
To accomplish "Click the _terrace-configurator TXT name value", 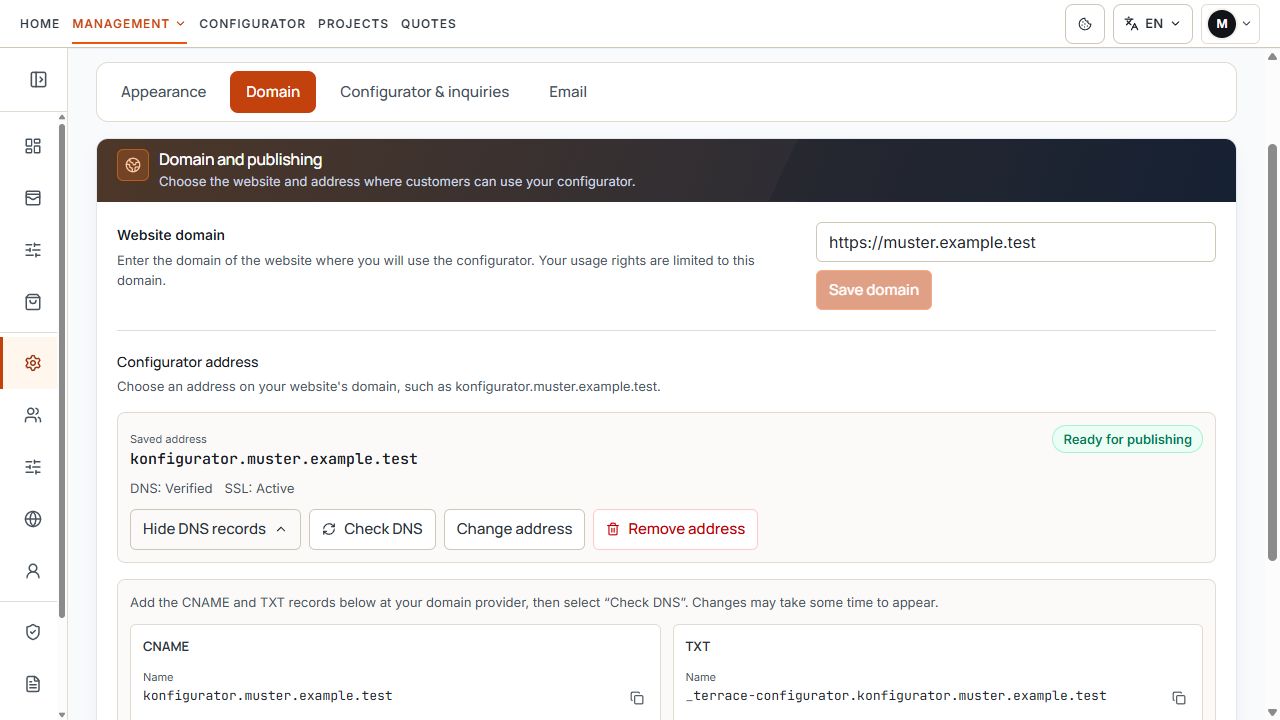I will (896, 696).
